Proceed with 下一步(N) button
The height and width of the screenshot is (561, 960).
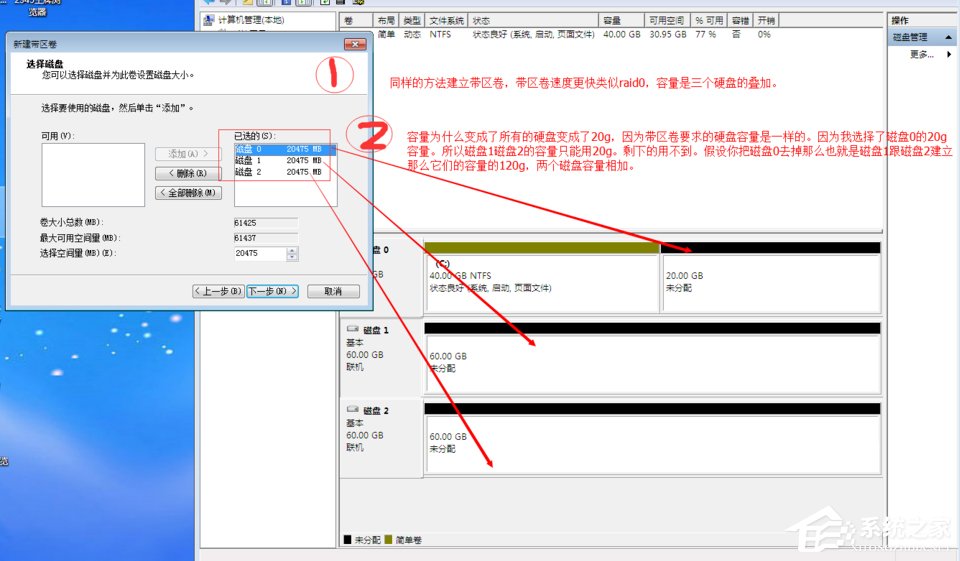point(272,292)
